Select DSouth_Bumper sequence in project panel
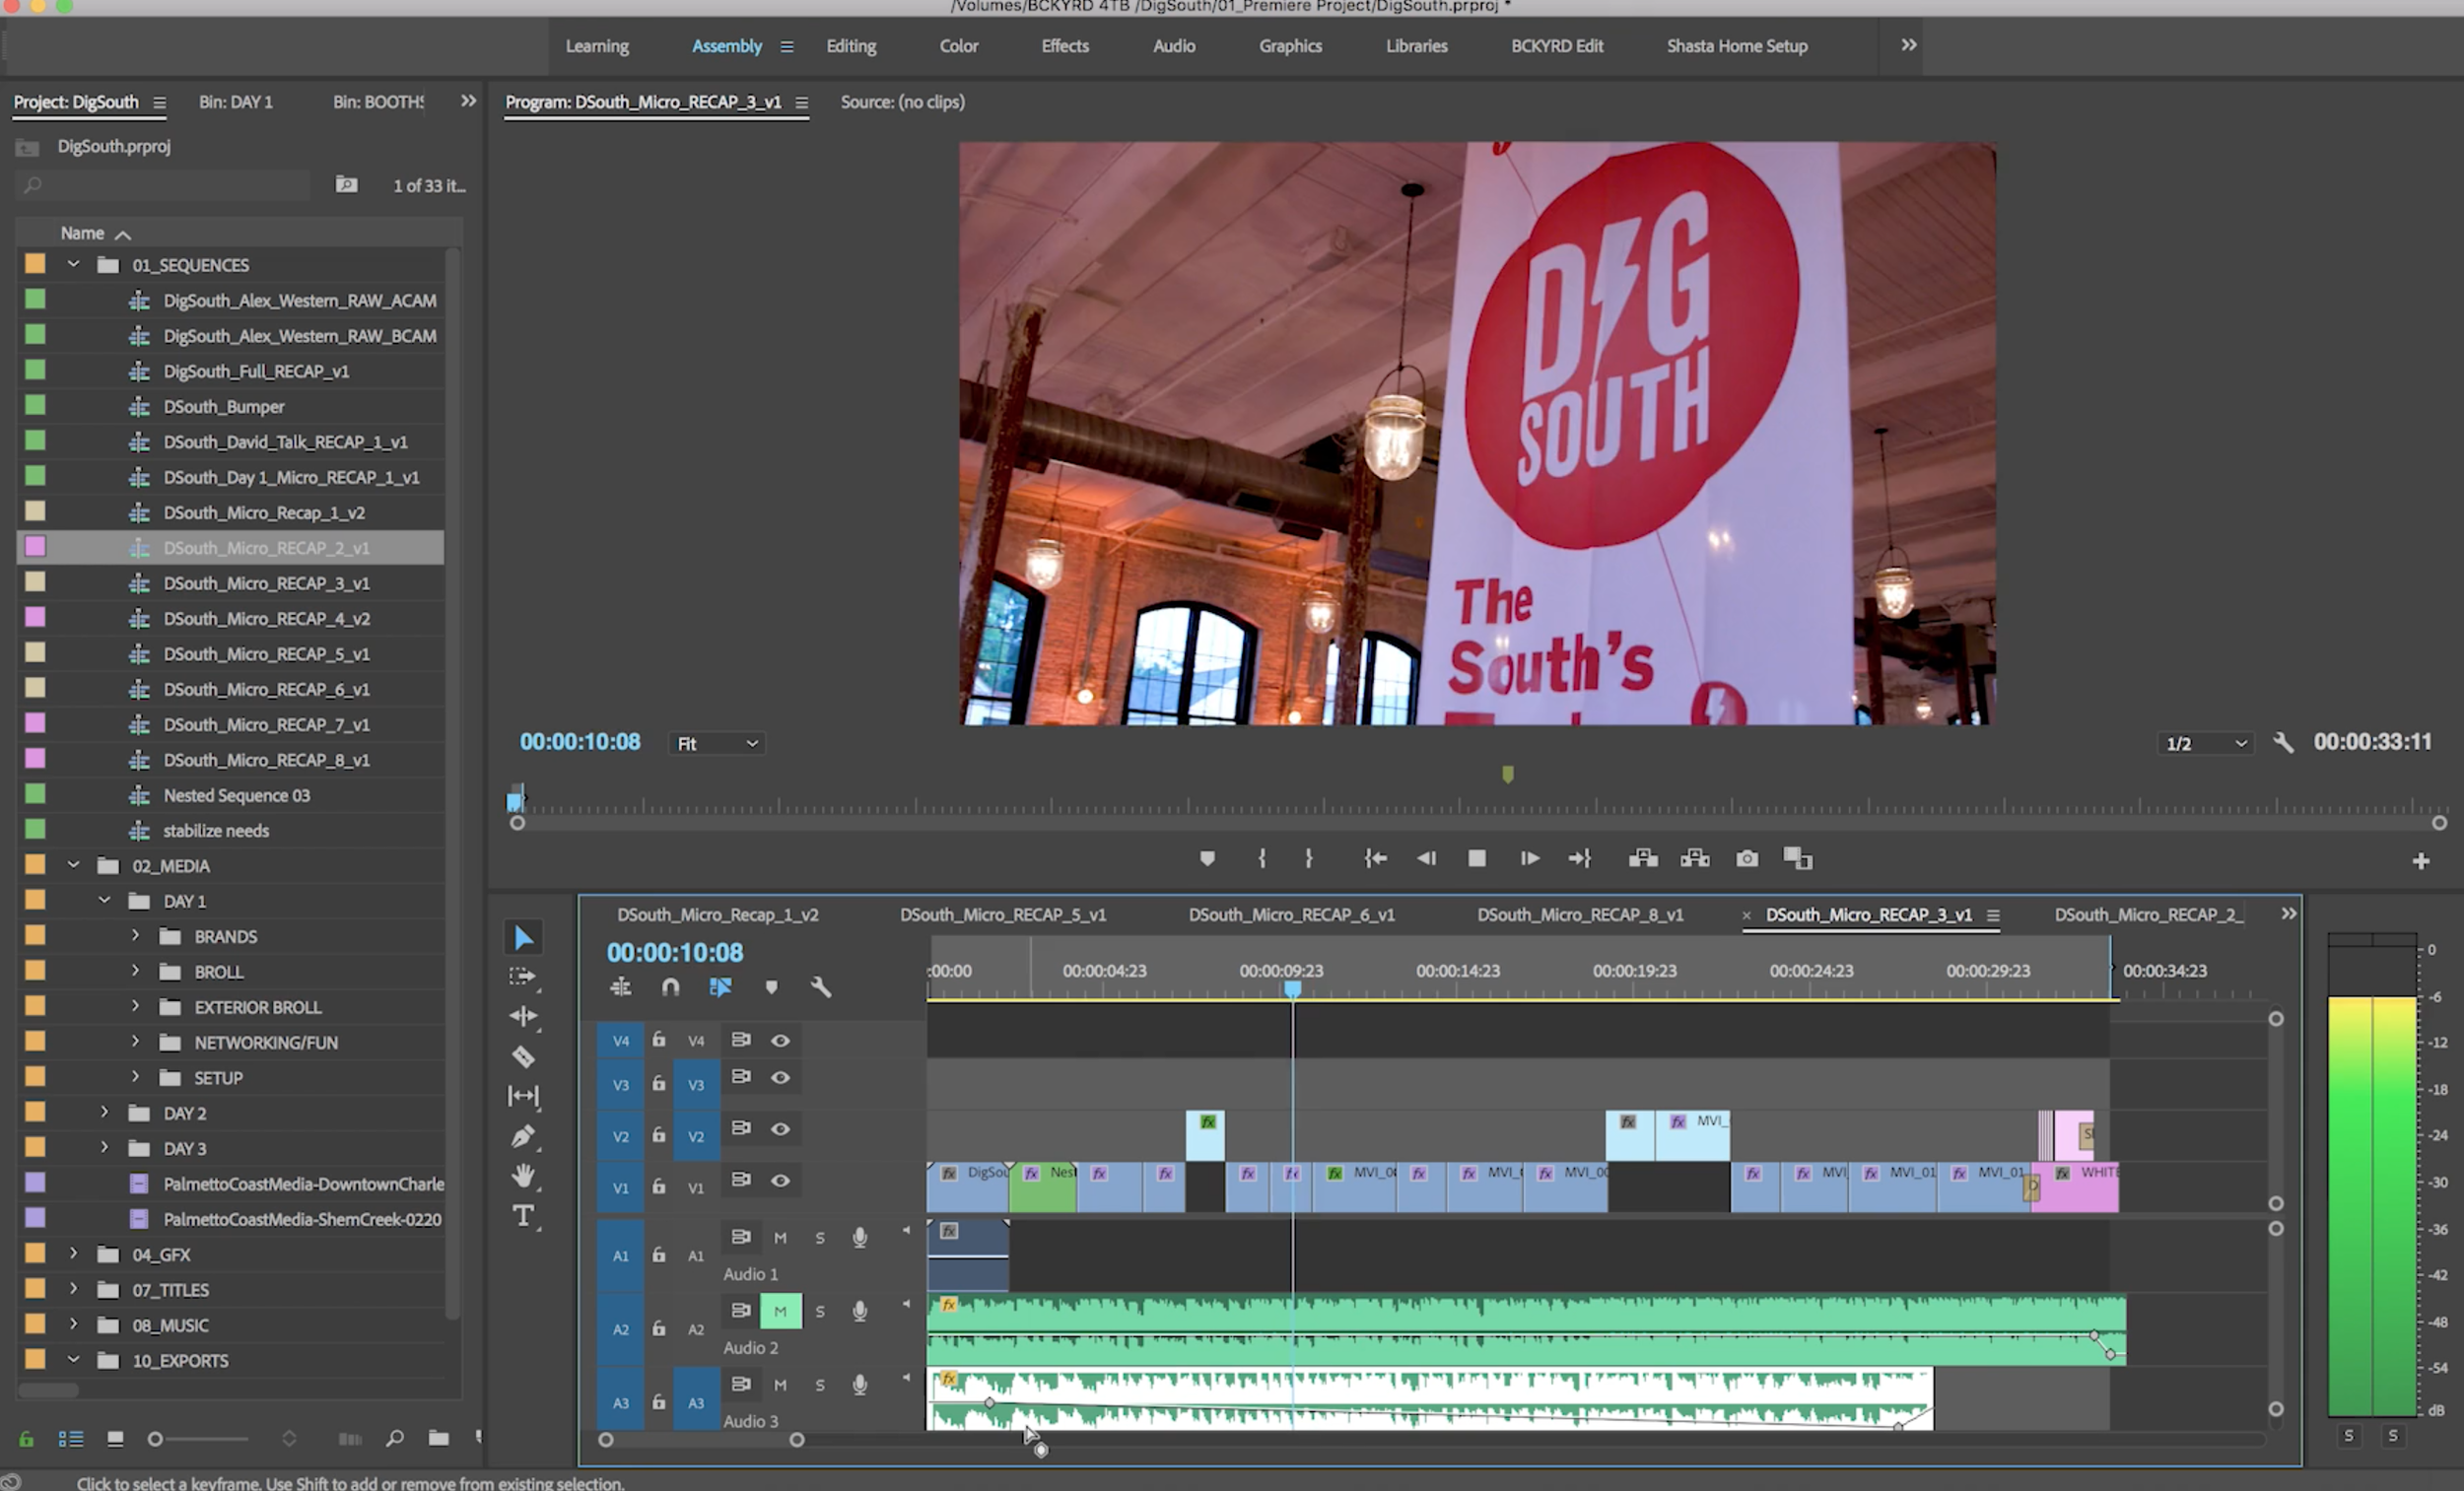This screenshot has height=1491, width=2464. click(224, 407)
